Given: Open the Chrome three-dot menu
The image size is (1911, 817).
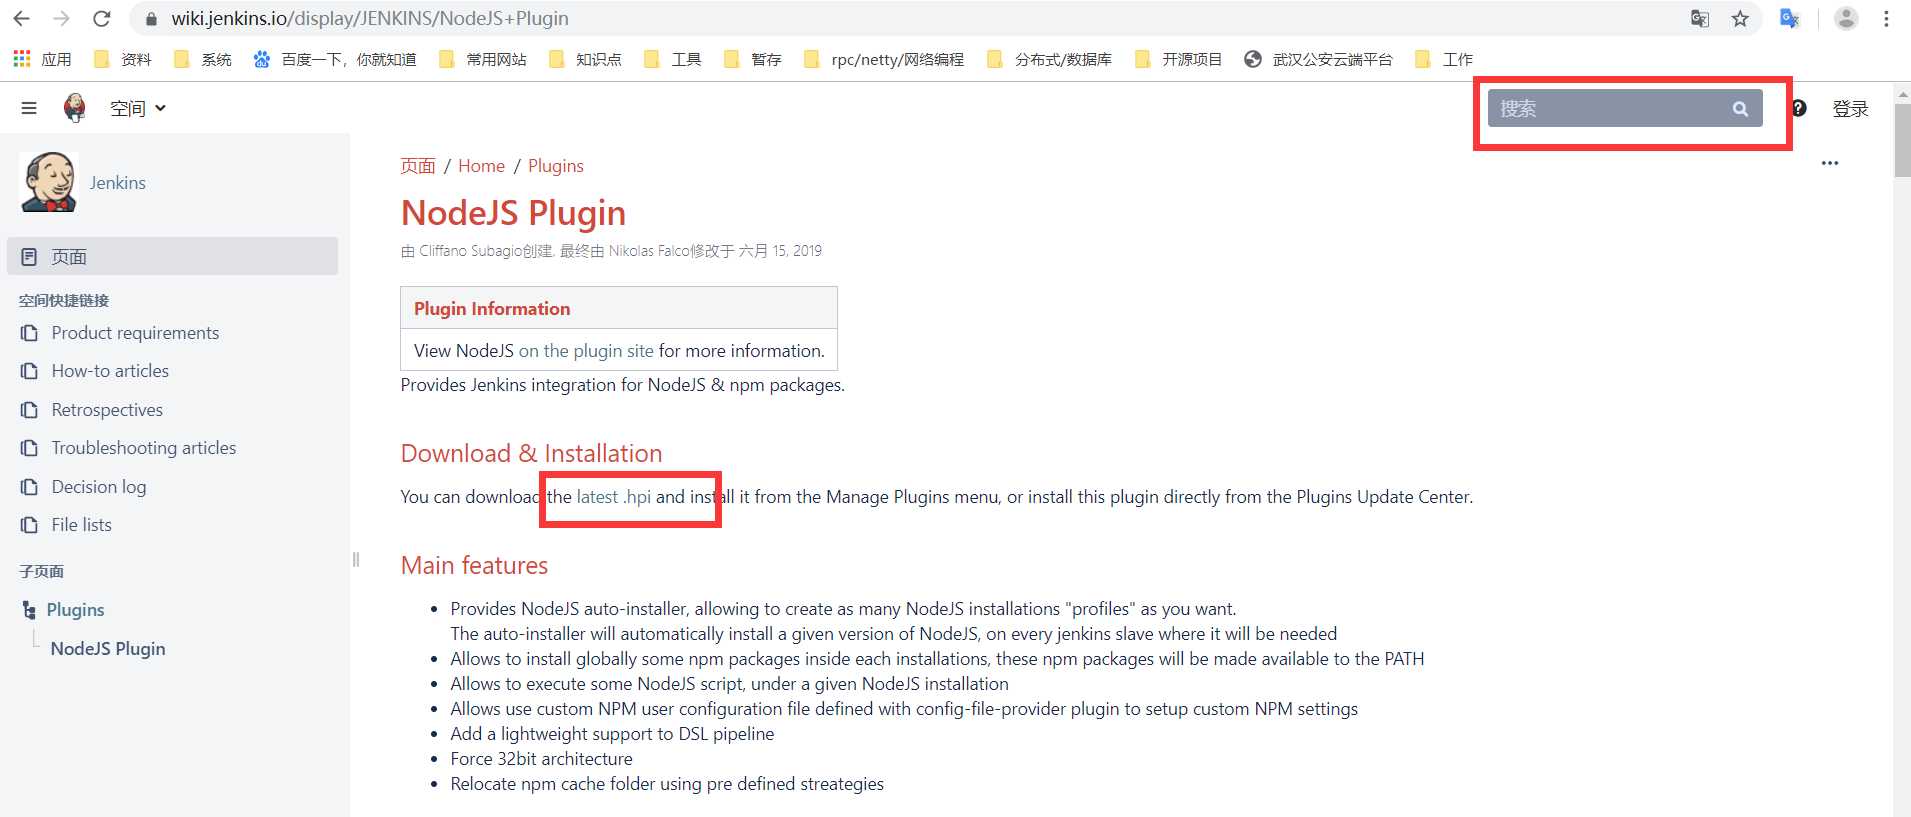Looking at the screenshot, I should (1886, 19).
